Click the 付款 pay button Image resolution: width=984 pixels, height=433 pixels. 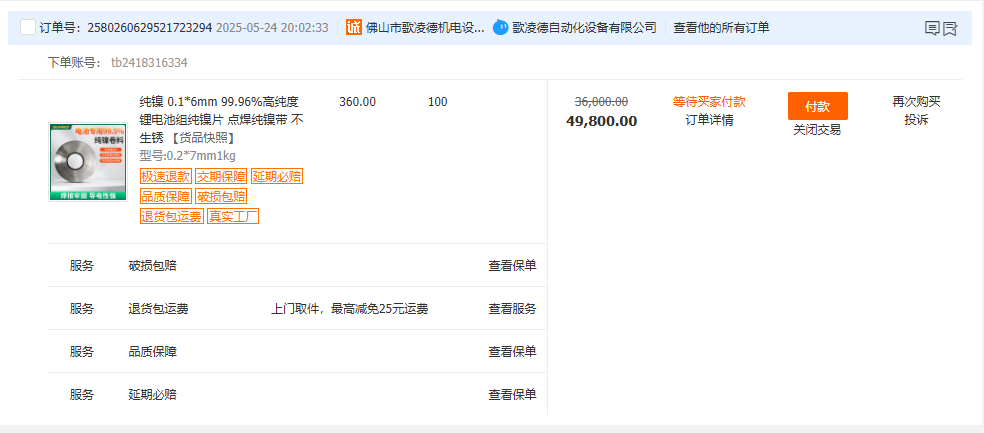[x=818, y=106]
